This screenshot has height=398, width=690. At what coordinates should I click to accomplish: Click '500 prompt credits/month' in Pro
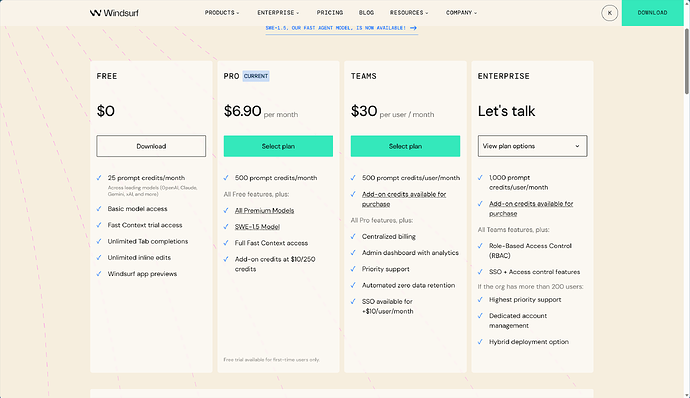(x=276, y=178)
